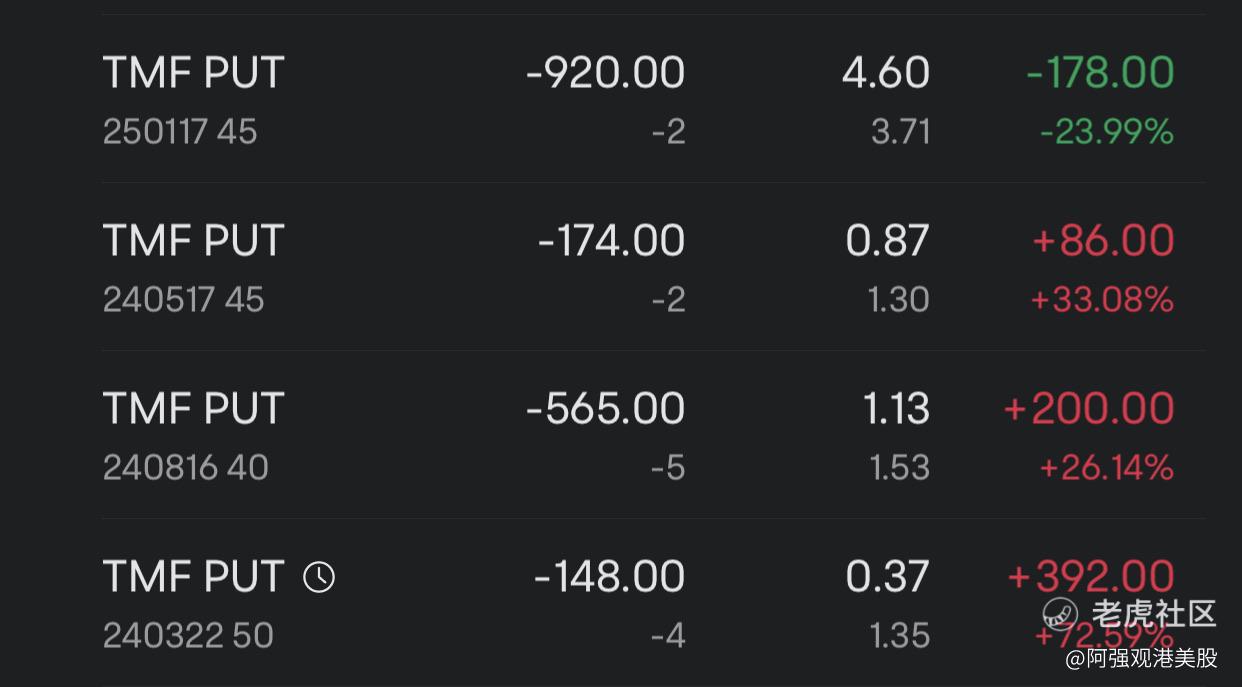The width and height of the screenshot is (1242, 687).
Task: Open the clock icon beside TMF PUT 240322
Action: click(319, 577)
